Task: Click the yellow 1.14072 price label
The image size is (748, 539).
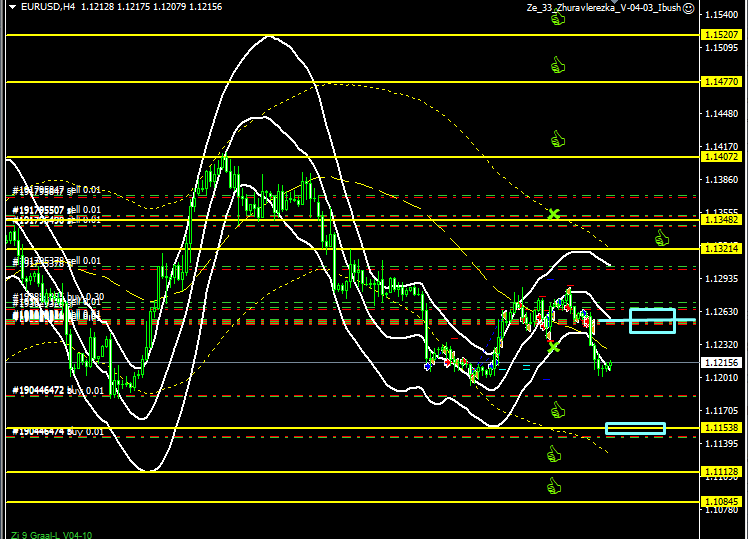Action: pos(722,156)
